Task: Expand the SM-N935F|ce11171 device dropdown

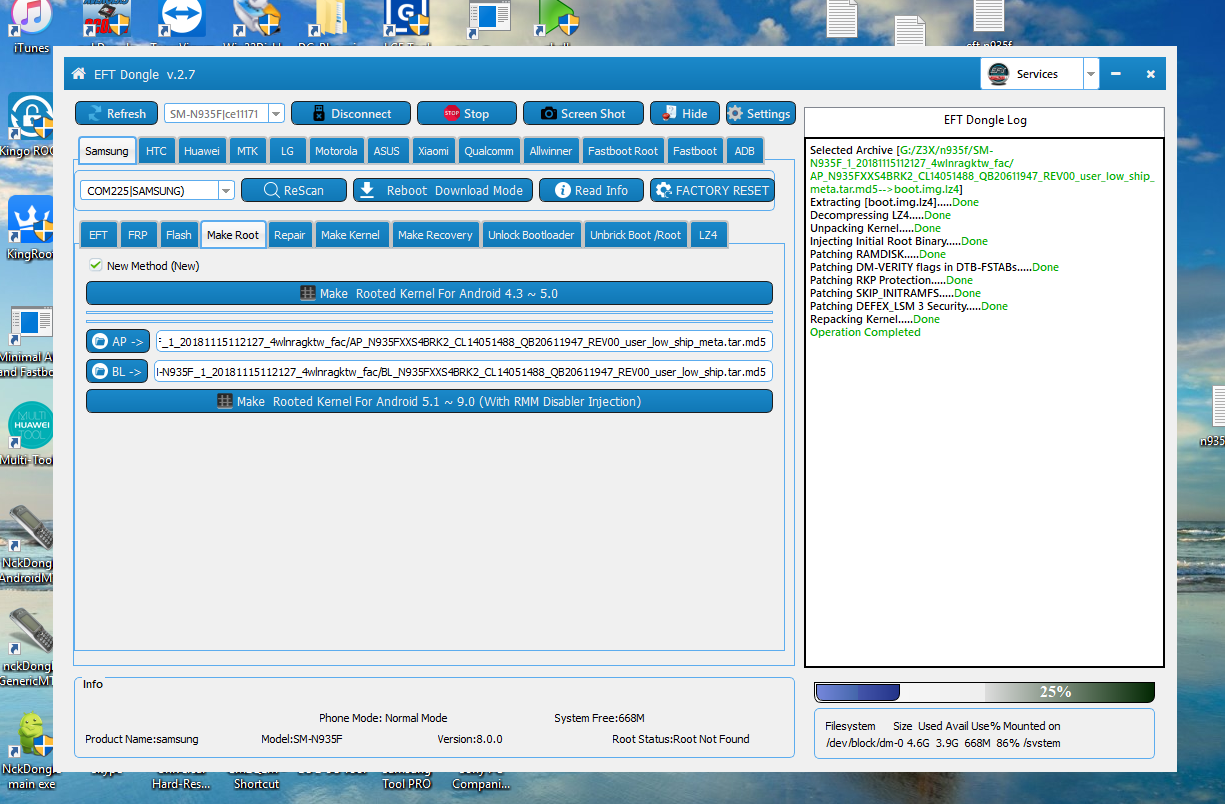Action: (276, 114)
